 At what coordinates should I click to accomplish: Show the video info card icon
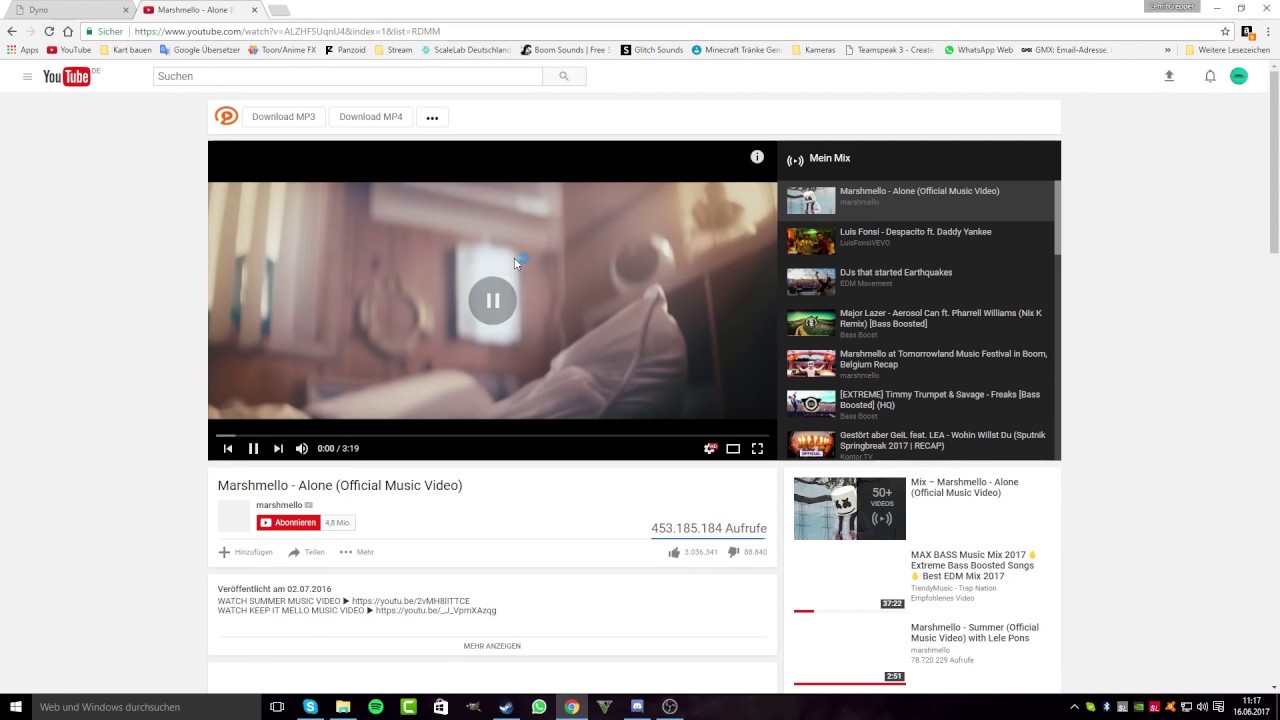pyautogui.click(x=757, y=157)
